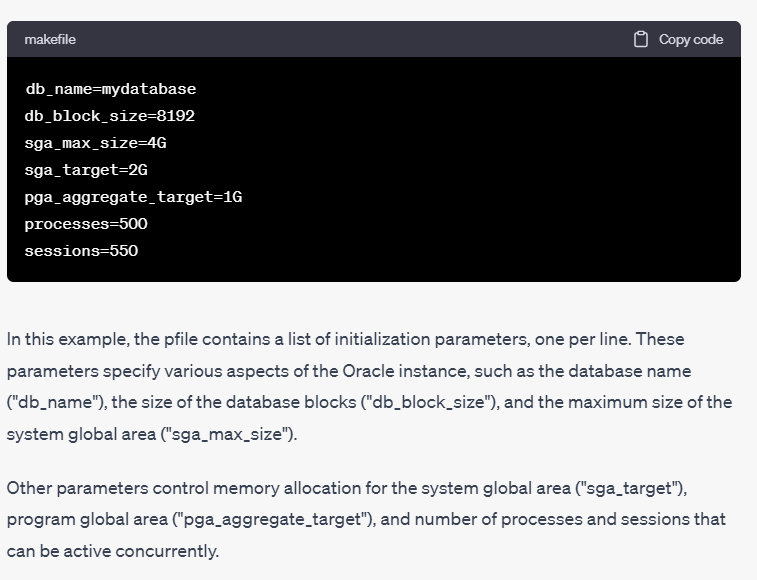Viewport: 757px width, 580px height.
Task: Click the db_block_size=8192 line
Action: [110, 116]
